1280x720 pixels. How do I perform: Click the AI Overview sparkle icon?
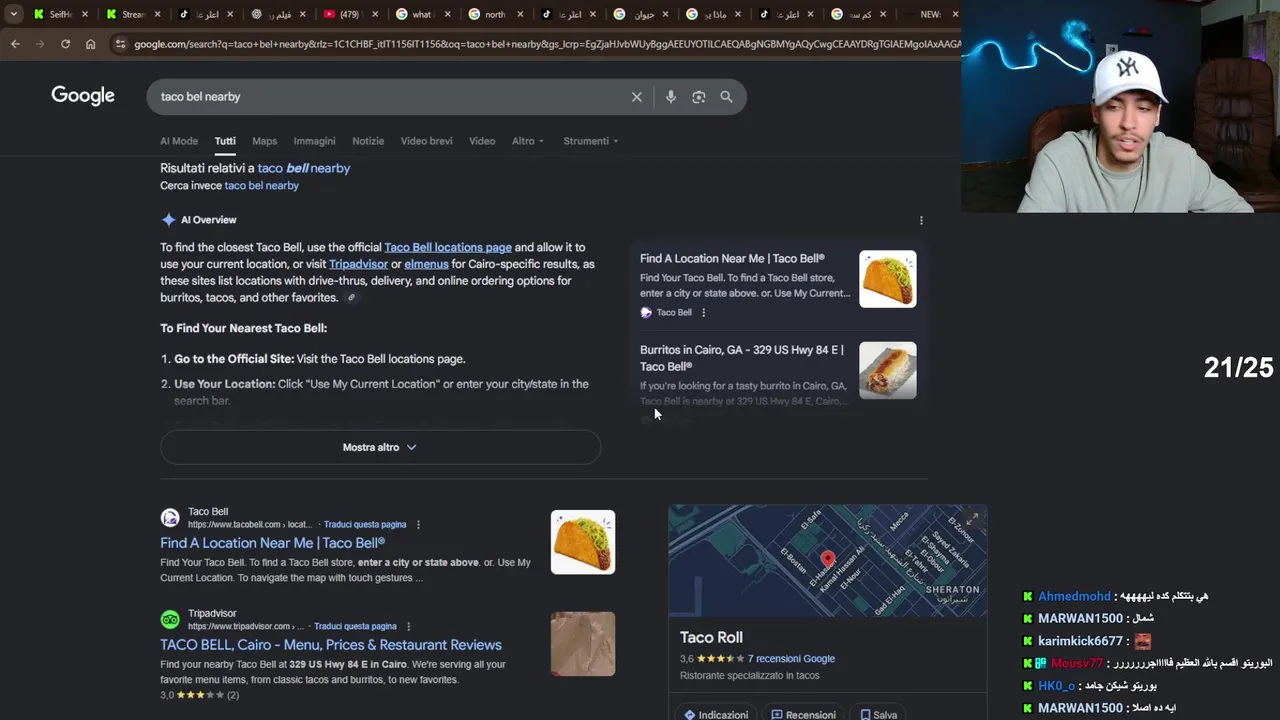tap(169, 220)
